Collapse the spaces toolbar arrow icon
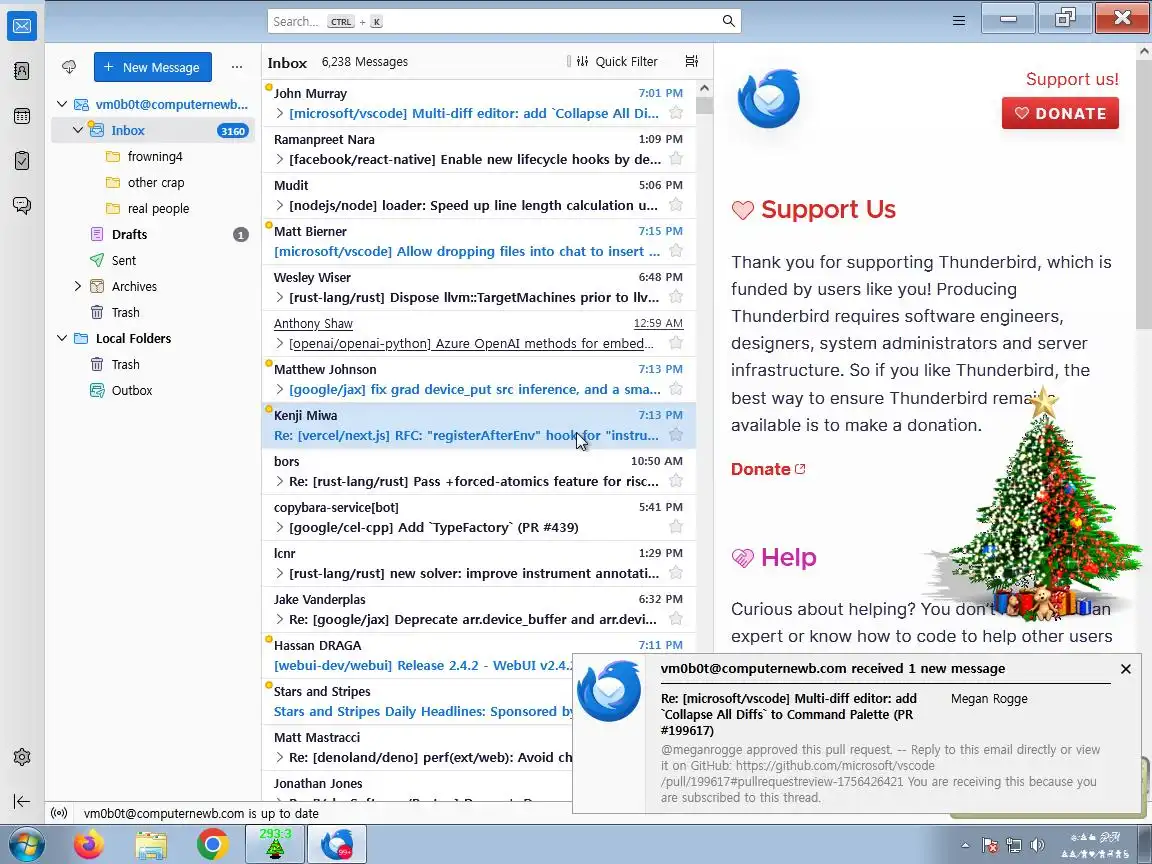The height and width of the screenshot is (864, 1152). tap(22, 801)
